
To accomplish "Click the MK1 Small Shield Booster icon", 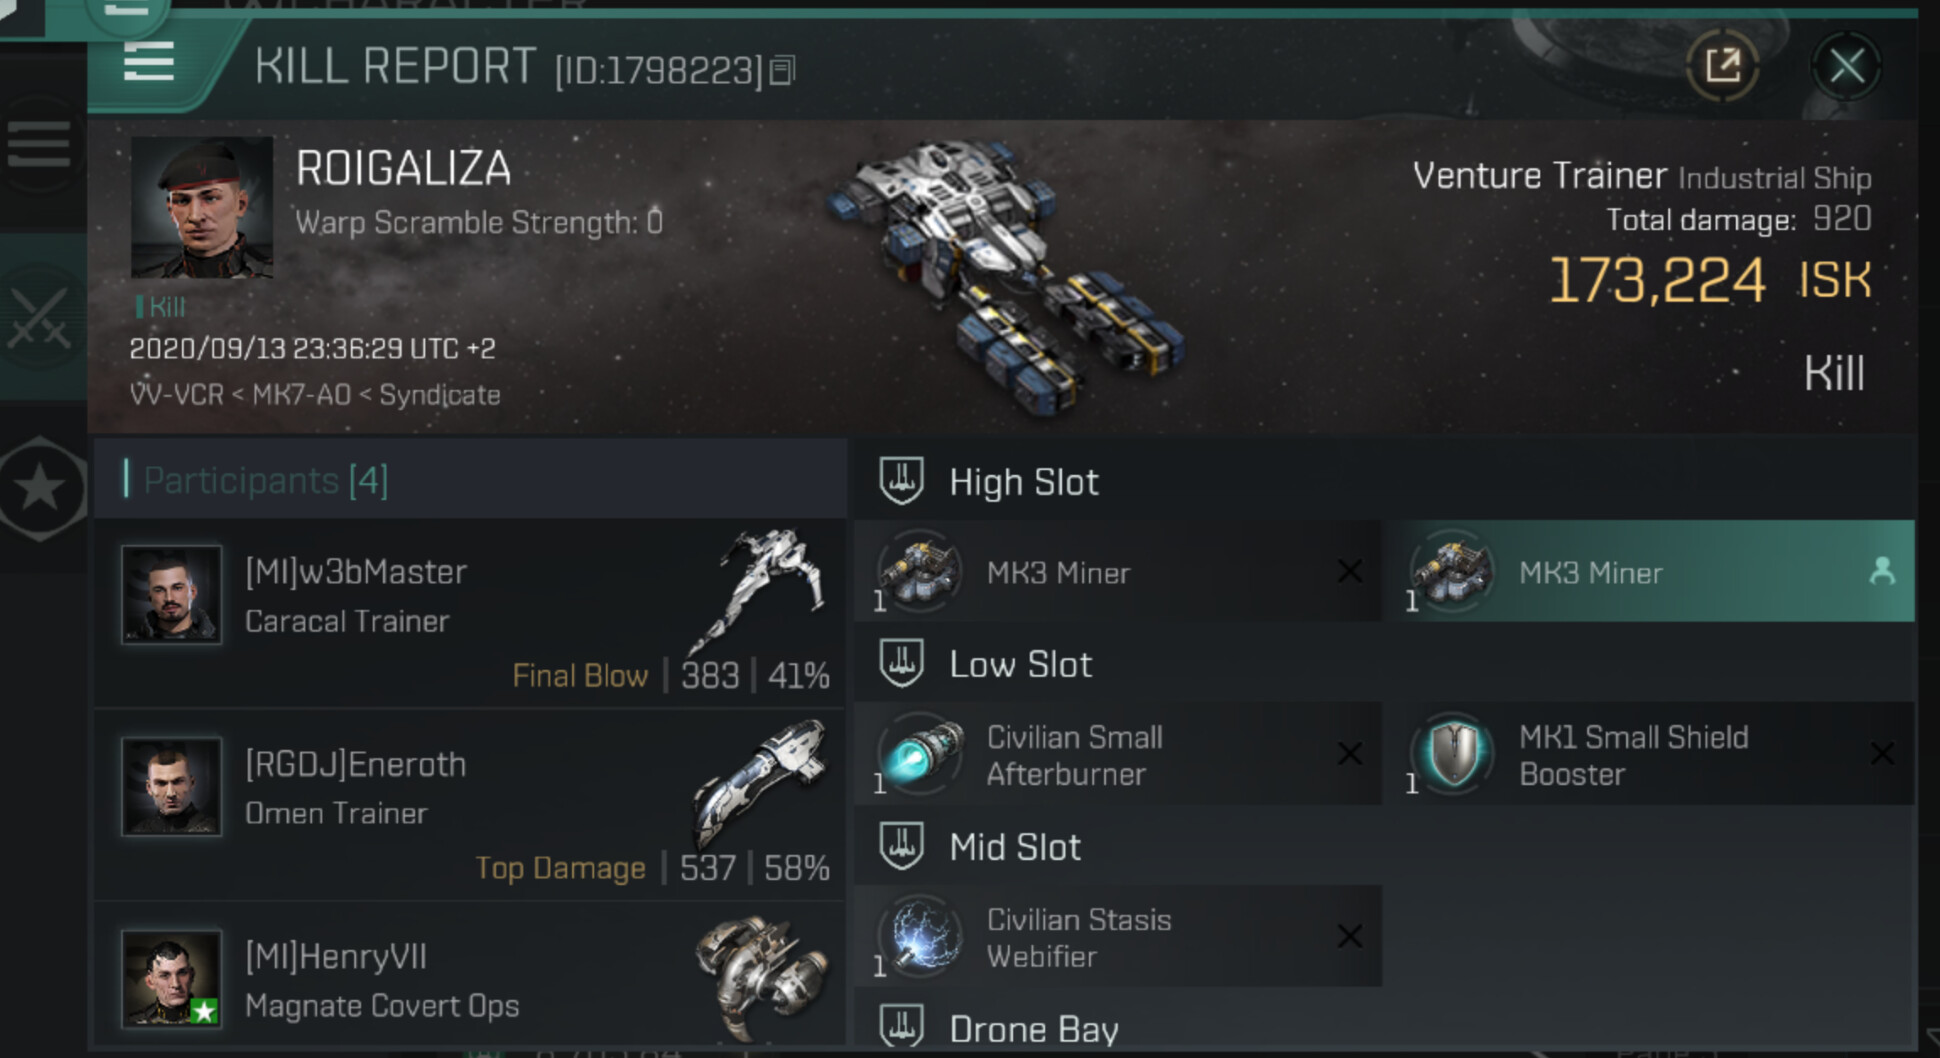I will coord(1453,755).
